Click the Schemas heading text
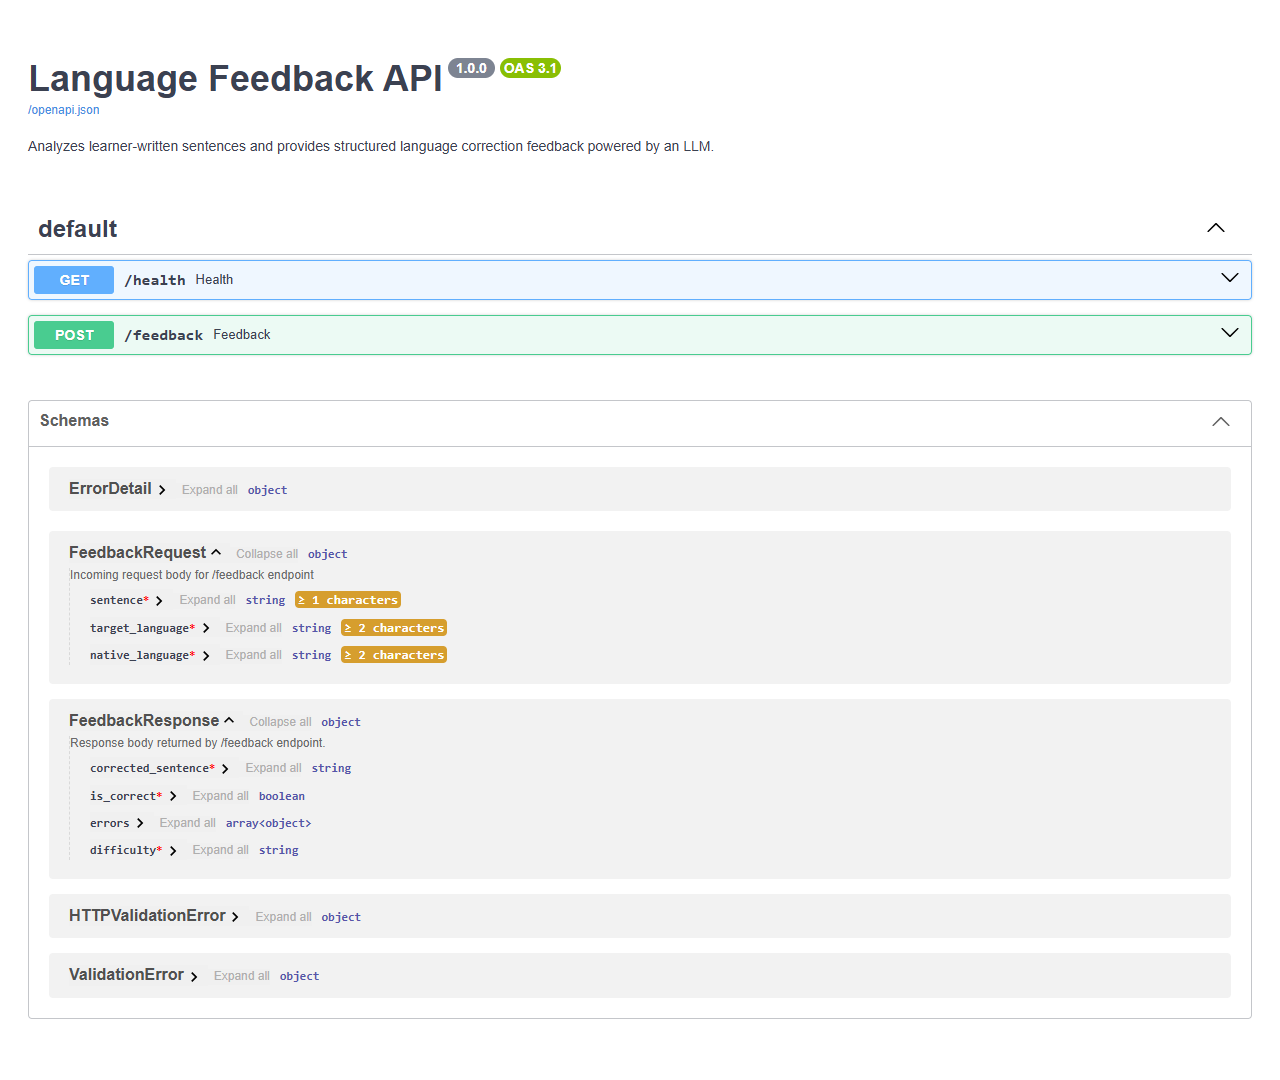The width and height of the screenshot is (1280, 1080). pyautogui.click(x=74, y=421)
